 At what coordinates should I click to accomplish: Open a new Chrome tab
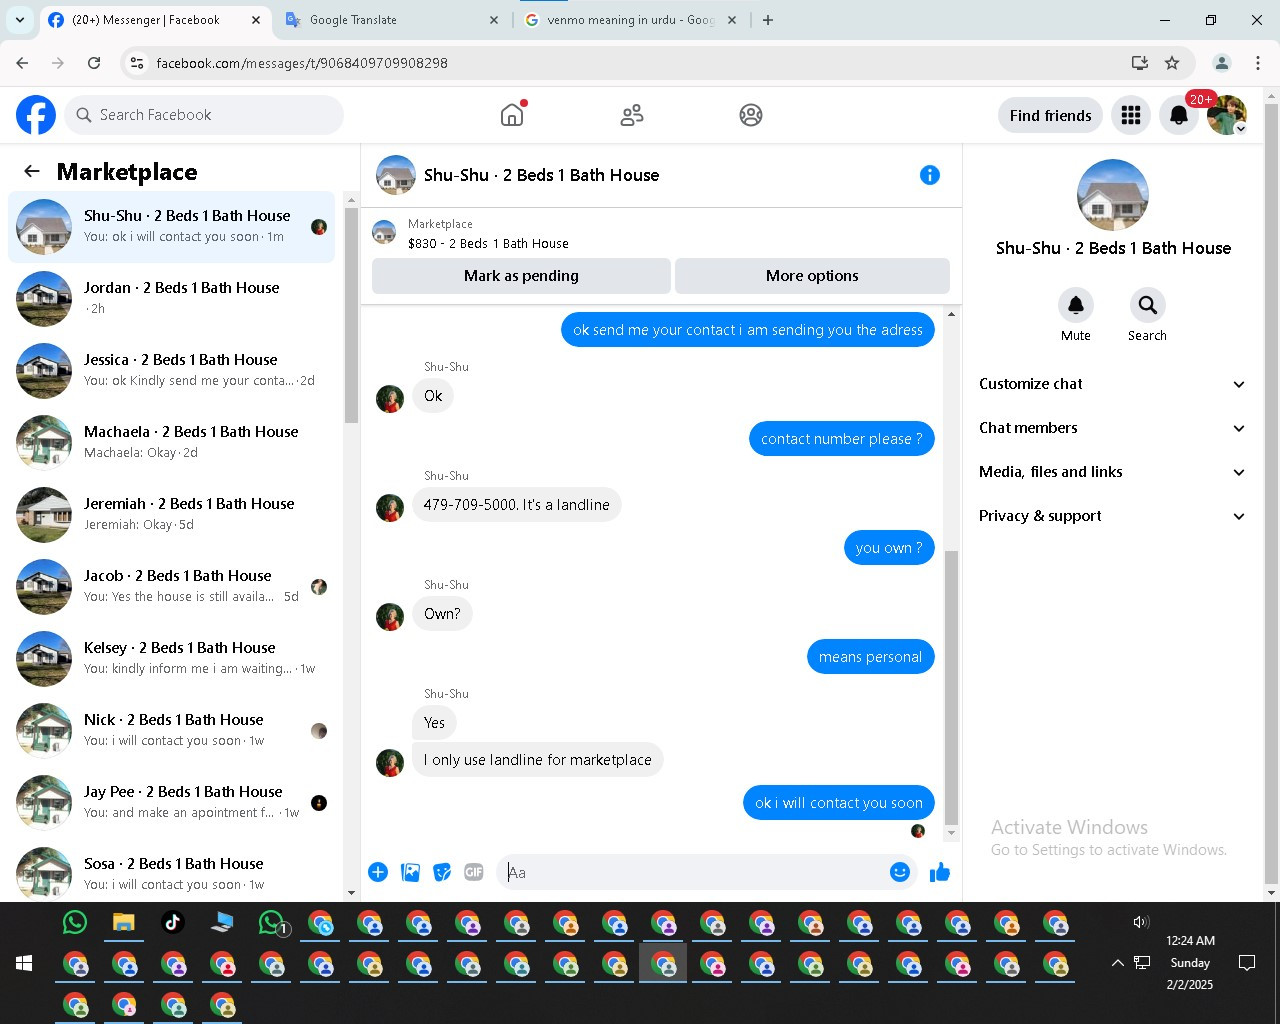tap(768, 20)
